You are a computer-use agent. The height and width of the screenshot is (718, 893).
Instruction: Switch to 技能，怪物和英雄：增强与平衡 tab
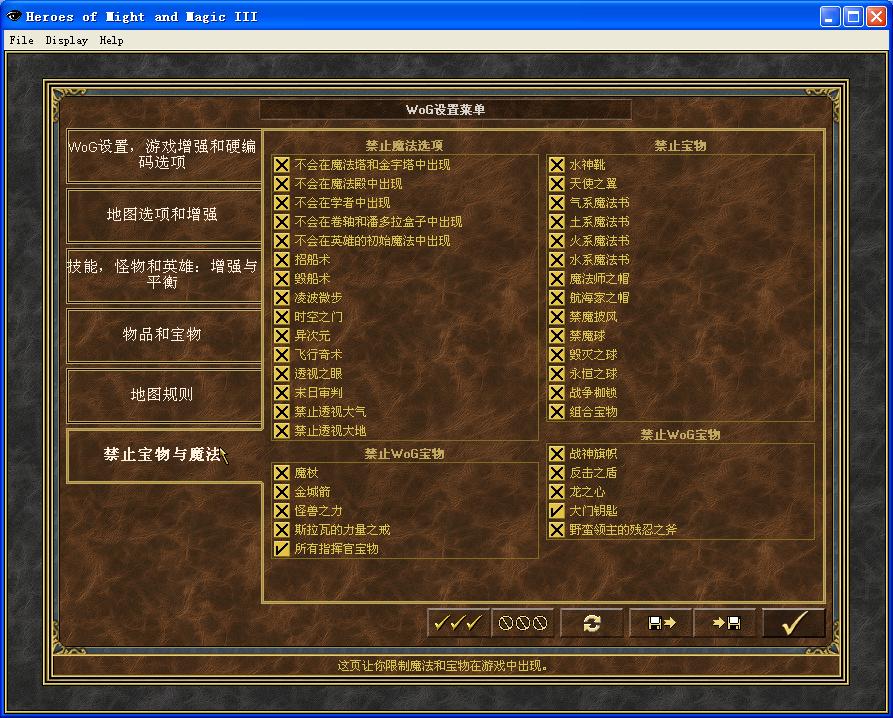(163, 275)
